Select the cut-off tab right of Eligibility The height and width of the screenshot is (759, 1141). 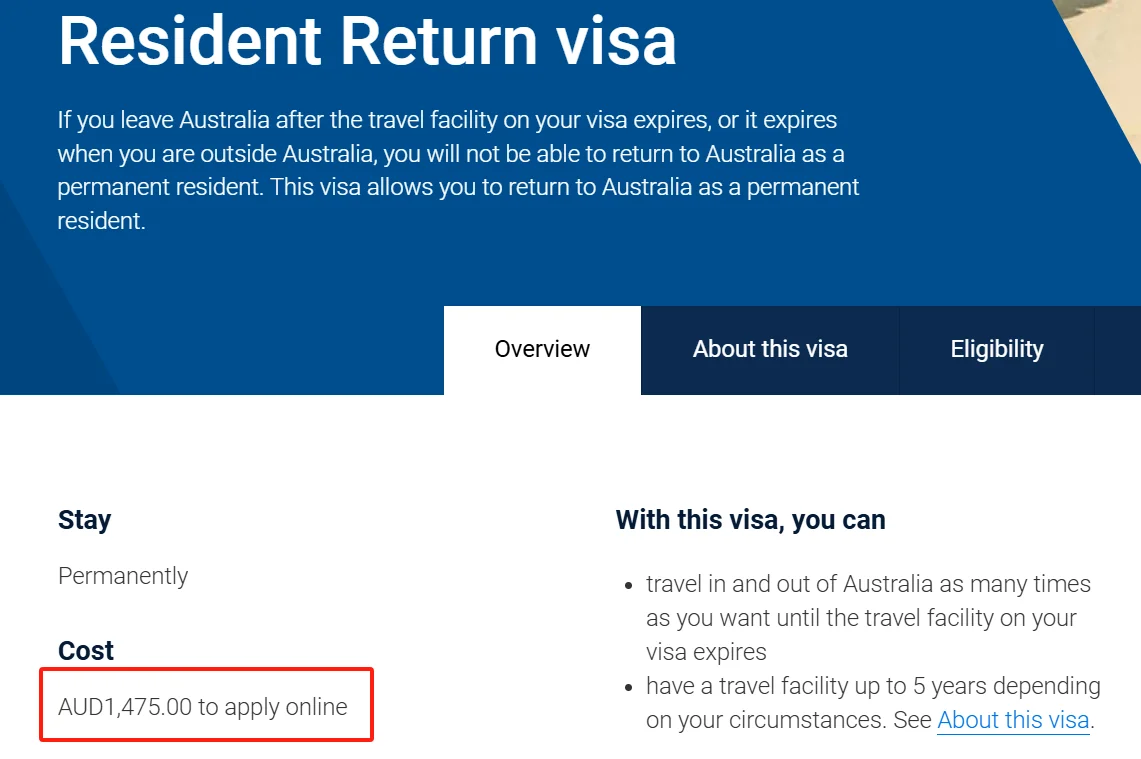(x=1118, y=350)
